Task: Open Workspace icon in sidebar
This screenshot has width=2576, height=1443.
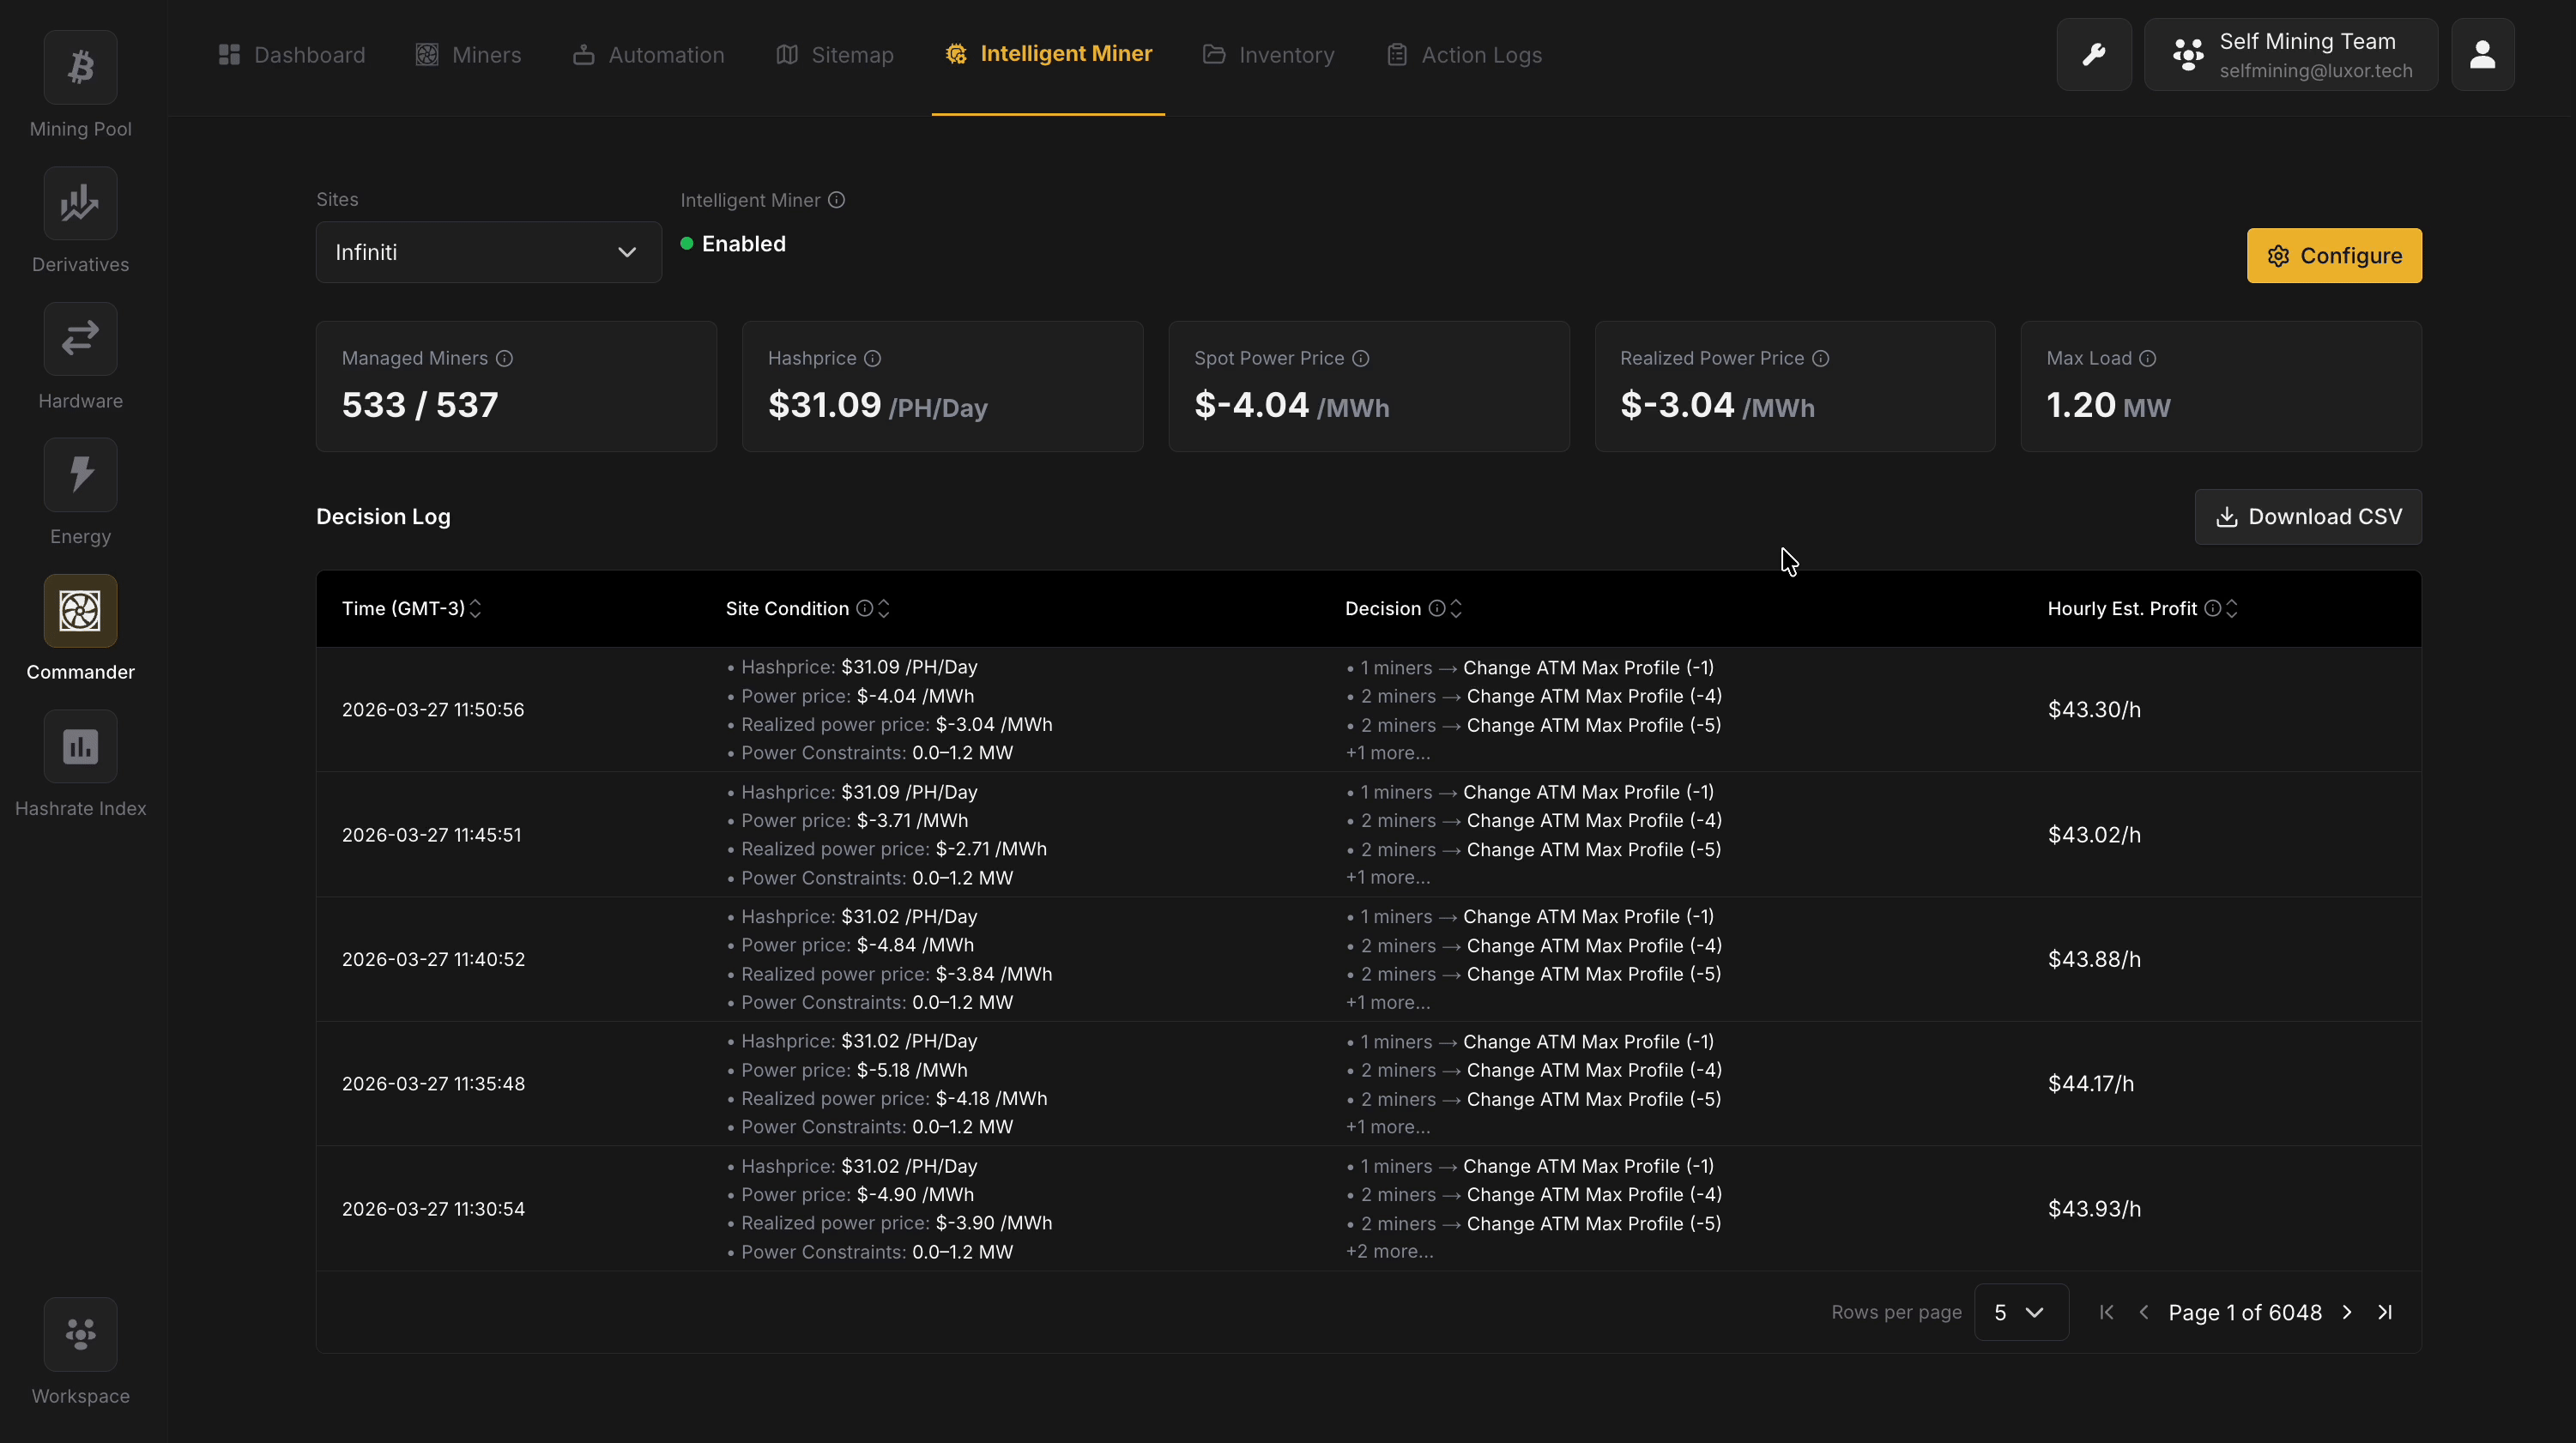Action: tap(80, 1334)
